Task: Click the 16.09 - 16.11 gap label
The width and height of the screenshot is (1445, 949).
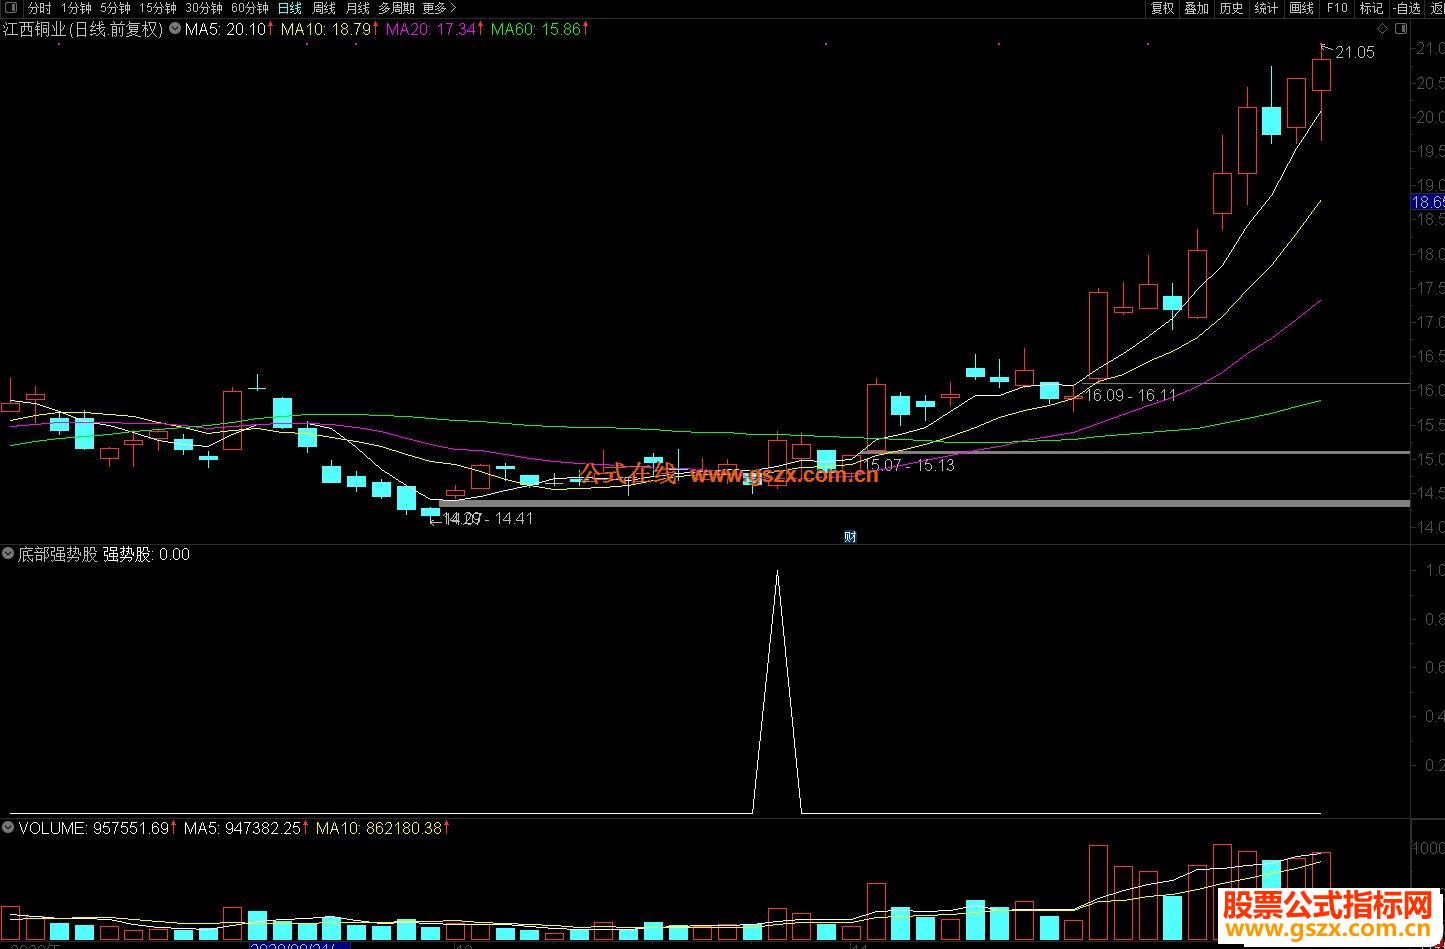Action: coord(1131,395)
